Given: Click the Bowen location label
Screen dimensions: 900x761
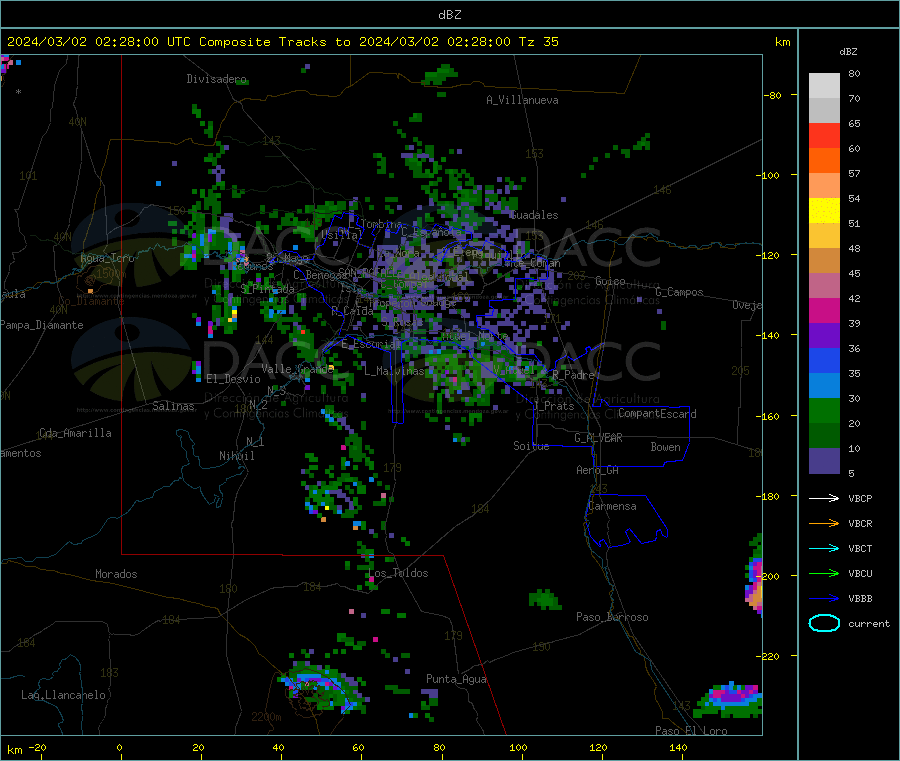Looking at the screenshot, I should point(665,447).
